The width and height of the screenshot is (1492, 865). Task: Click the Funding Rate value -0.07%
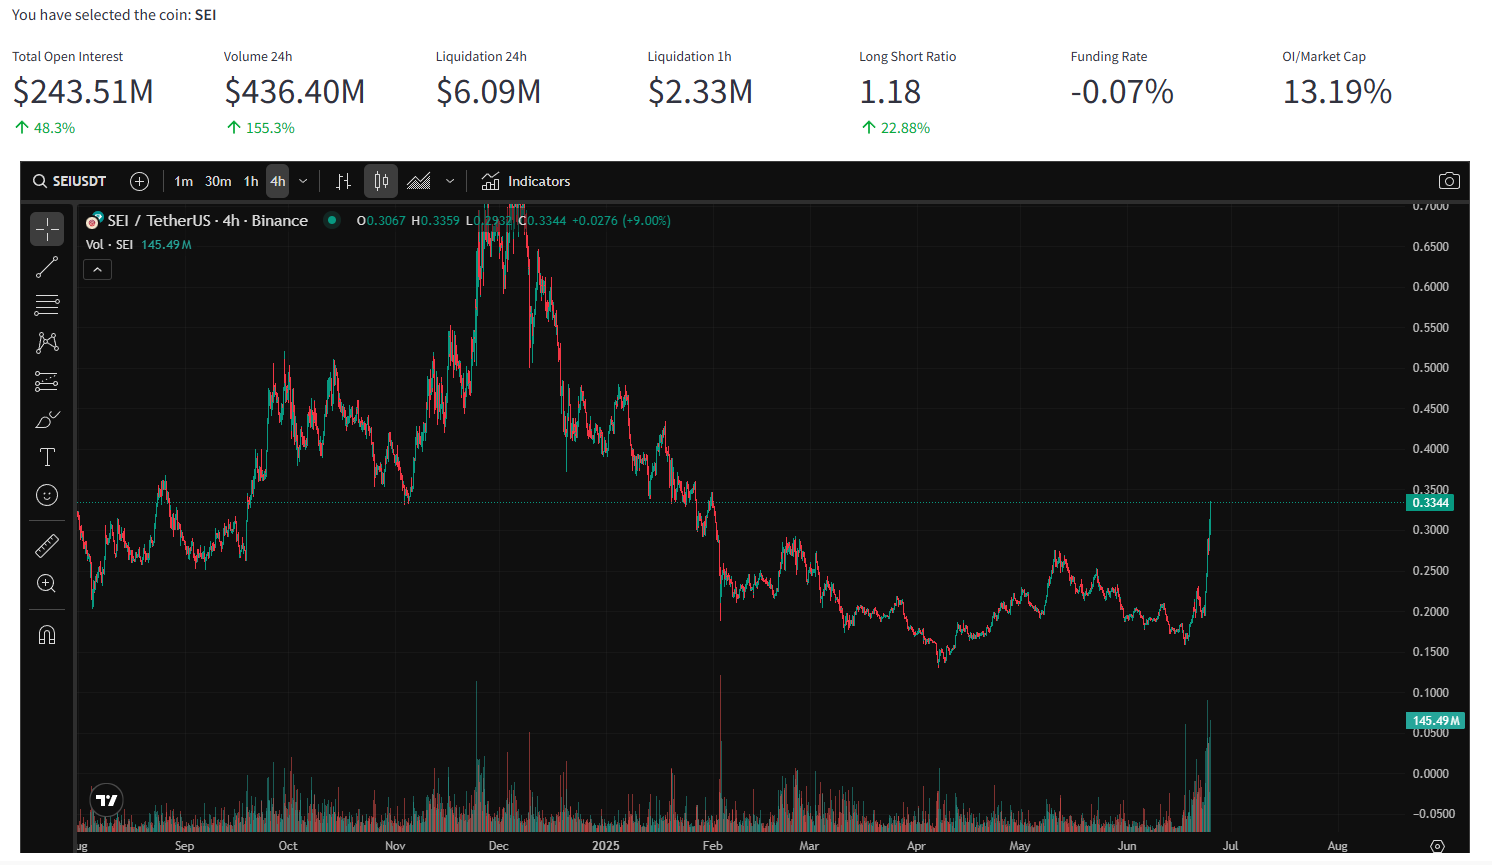point(1122,92)
